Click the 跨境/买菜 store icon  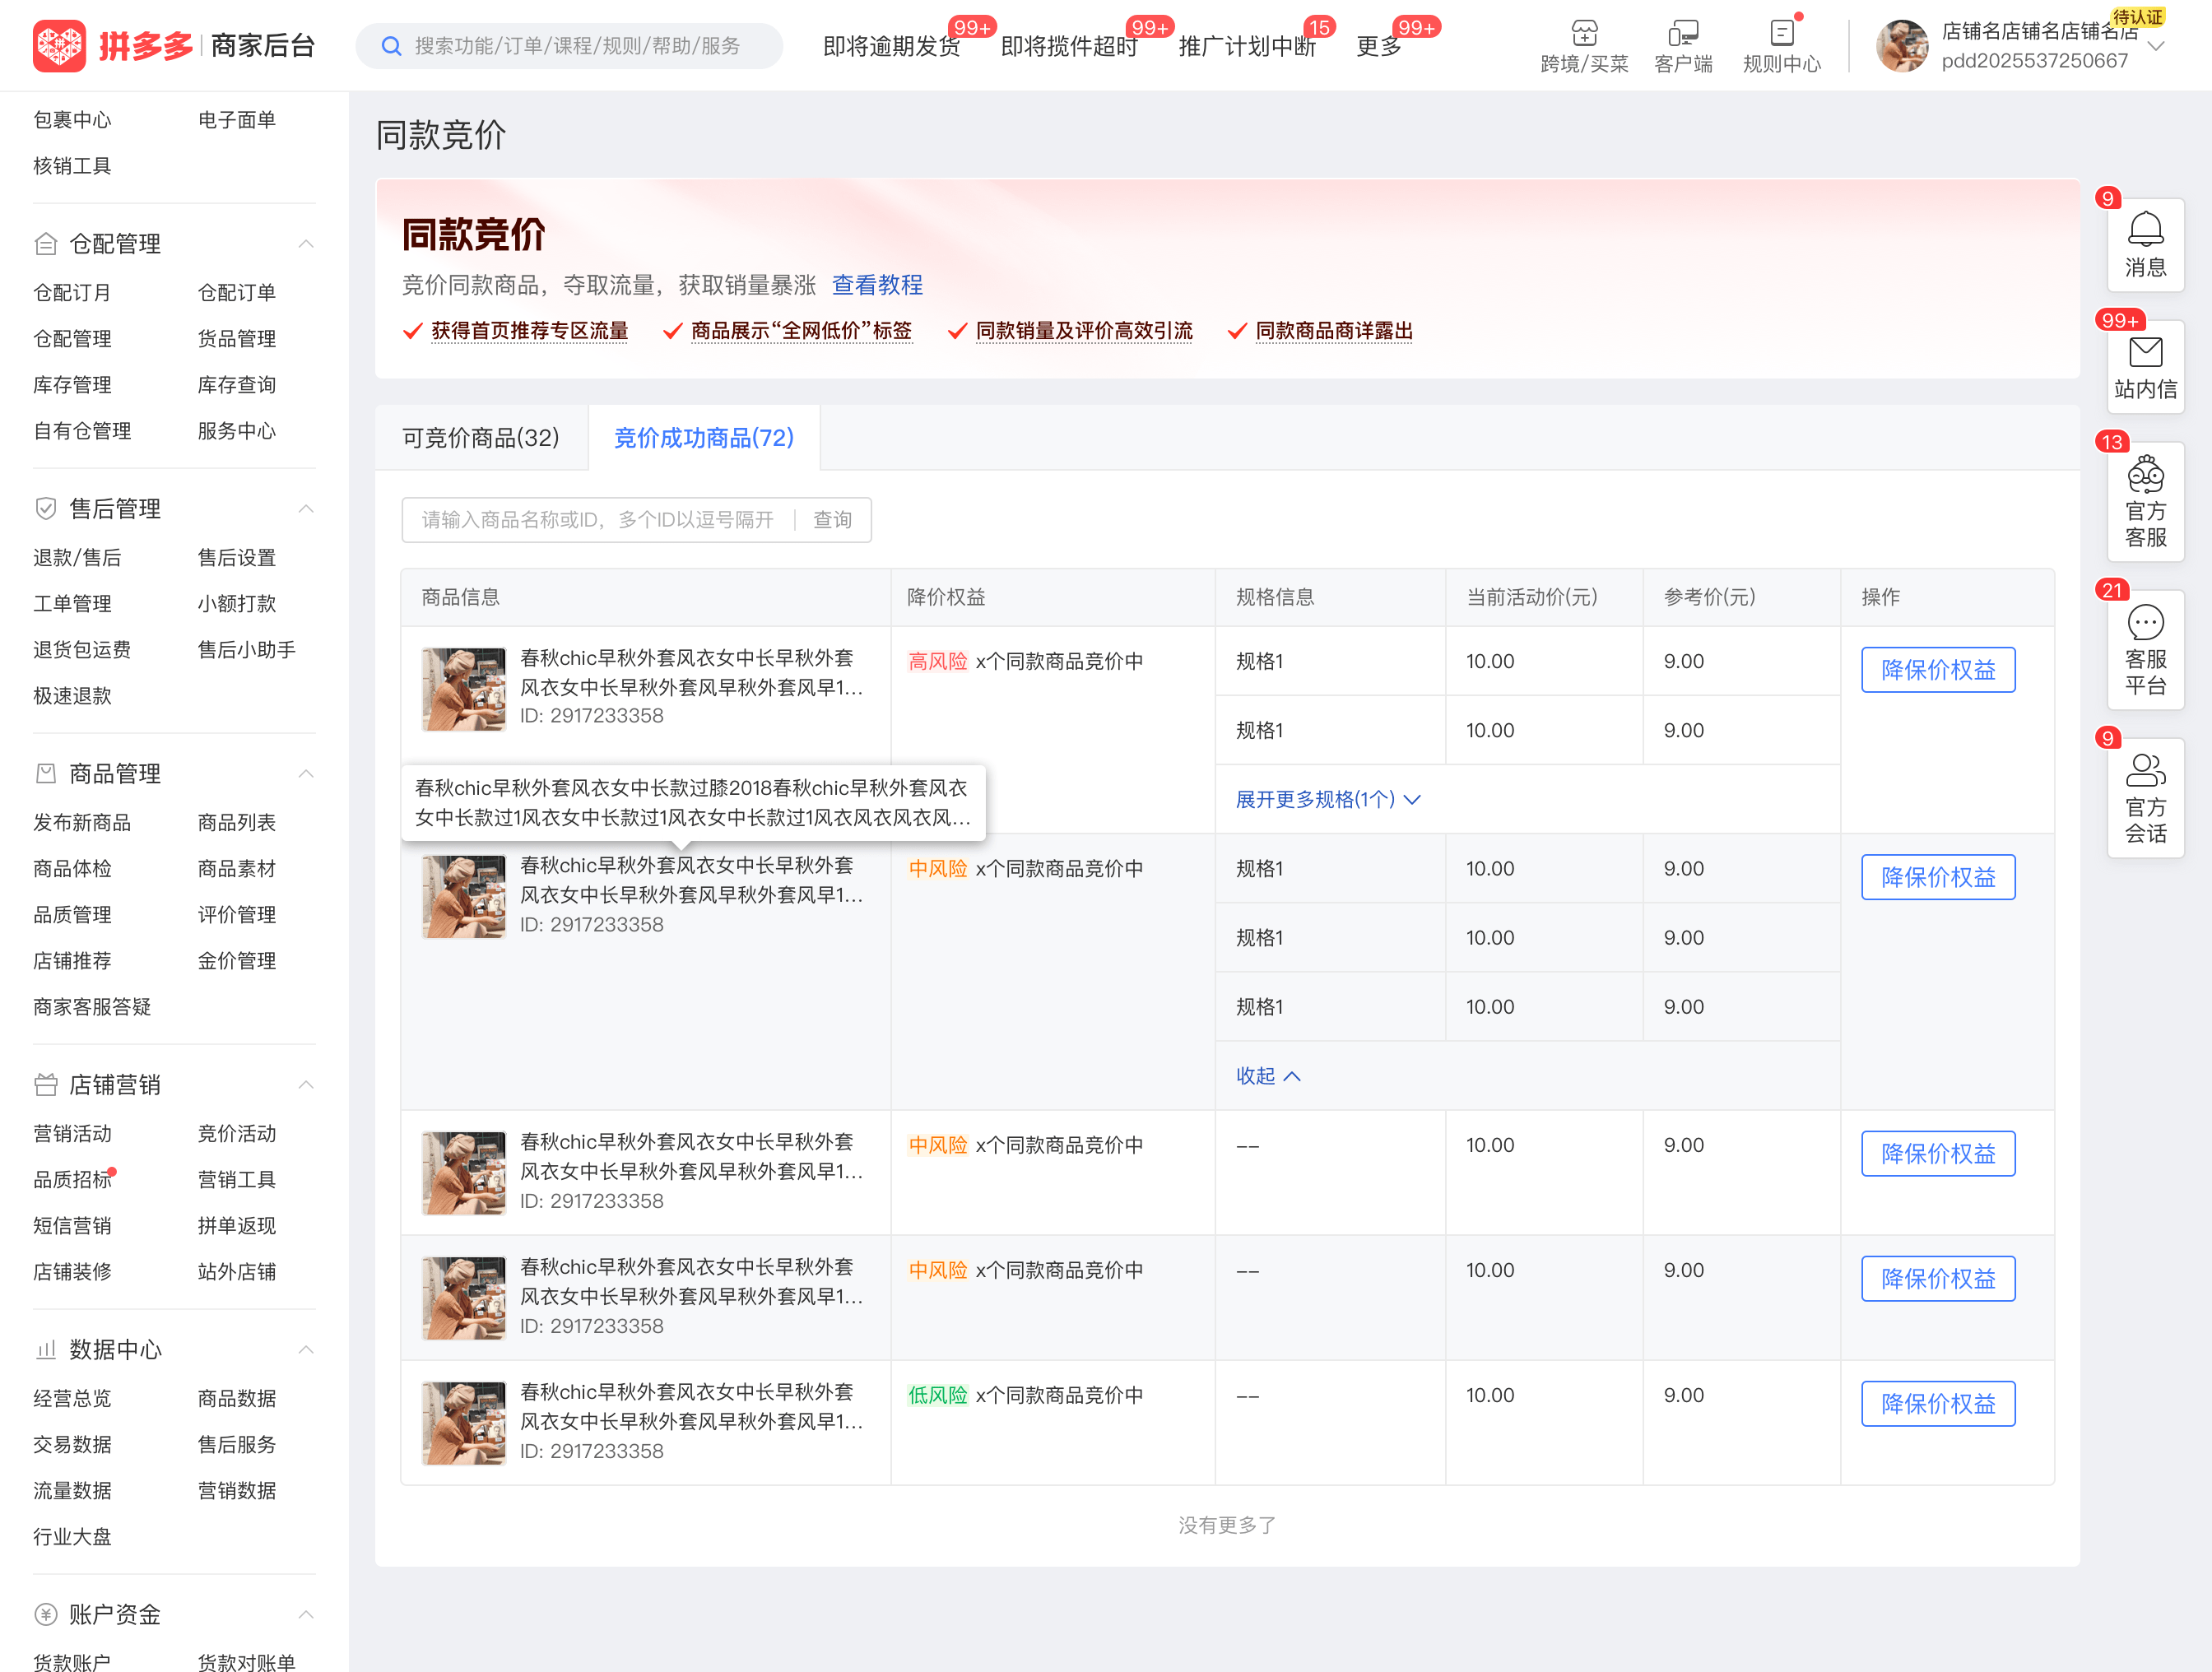coord(1584,33)
